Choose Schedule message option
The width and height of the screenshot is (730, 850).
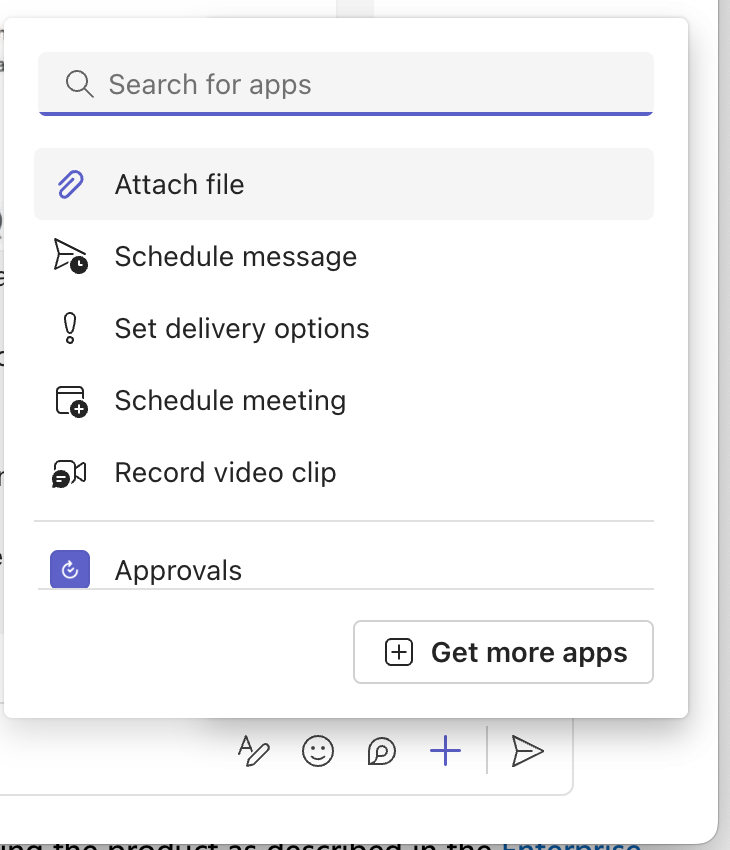[344, 256]
